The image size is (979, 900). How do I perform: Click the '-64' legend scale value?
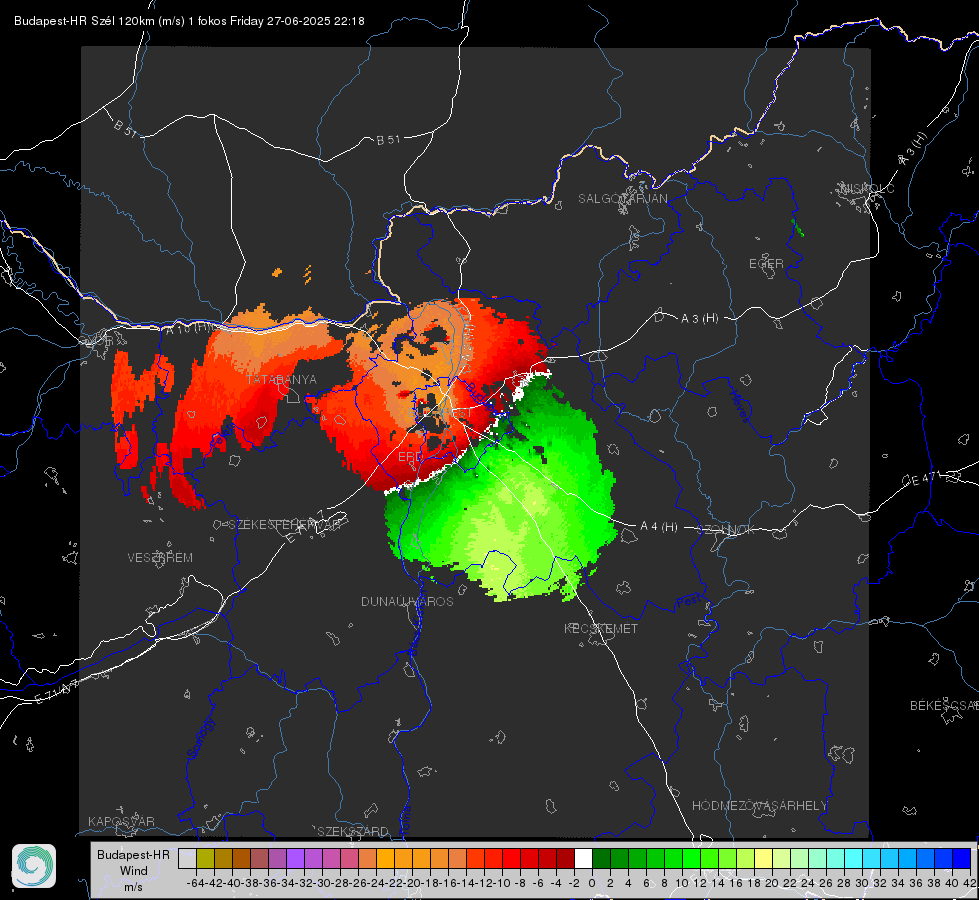coord(195,883)
